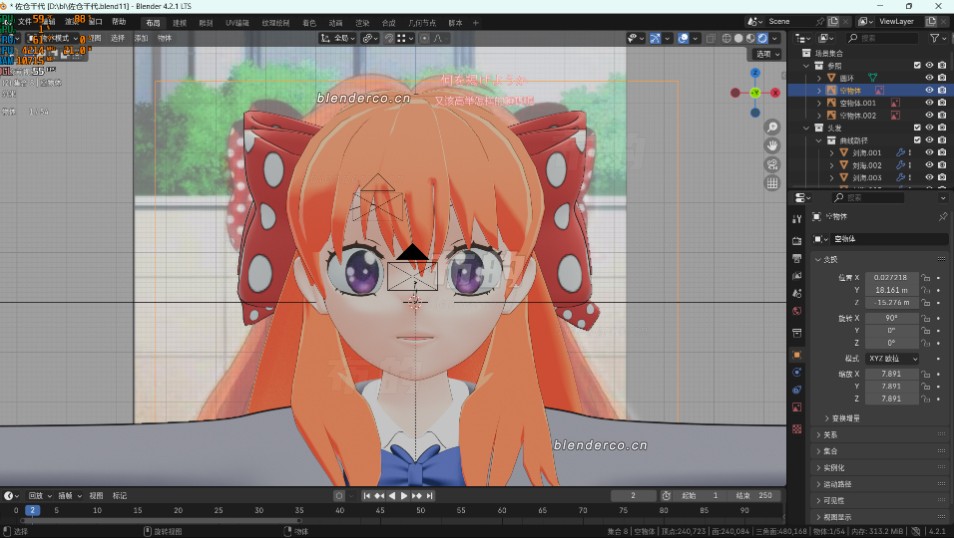Image resolution: width=954 pixels, height=538 pixels.
Task: Uncheck the 头发 collection checkbox
Action: click(917, 128)
